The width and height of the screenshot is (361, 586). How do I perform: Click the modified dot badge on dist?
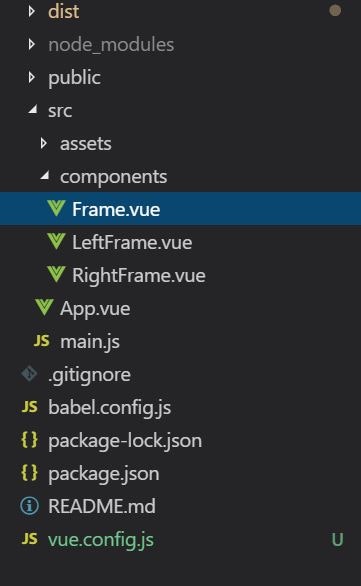pos(335,10)
